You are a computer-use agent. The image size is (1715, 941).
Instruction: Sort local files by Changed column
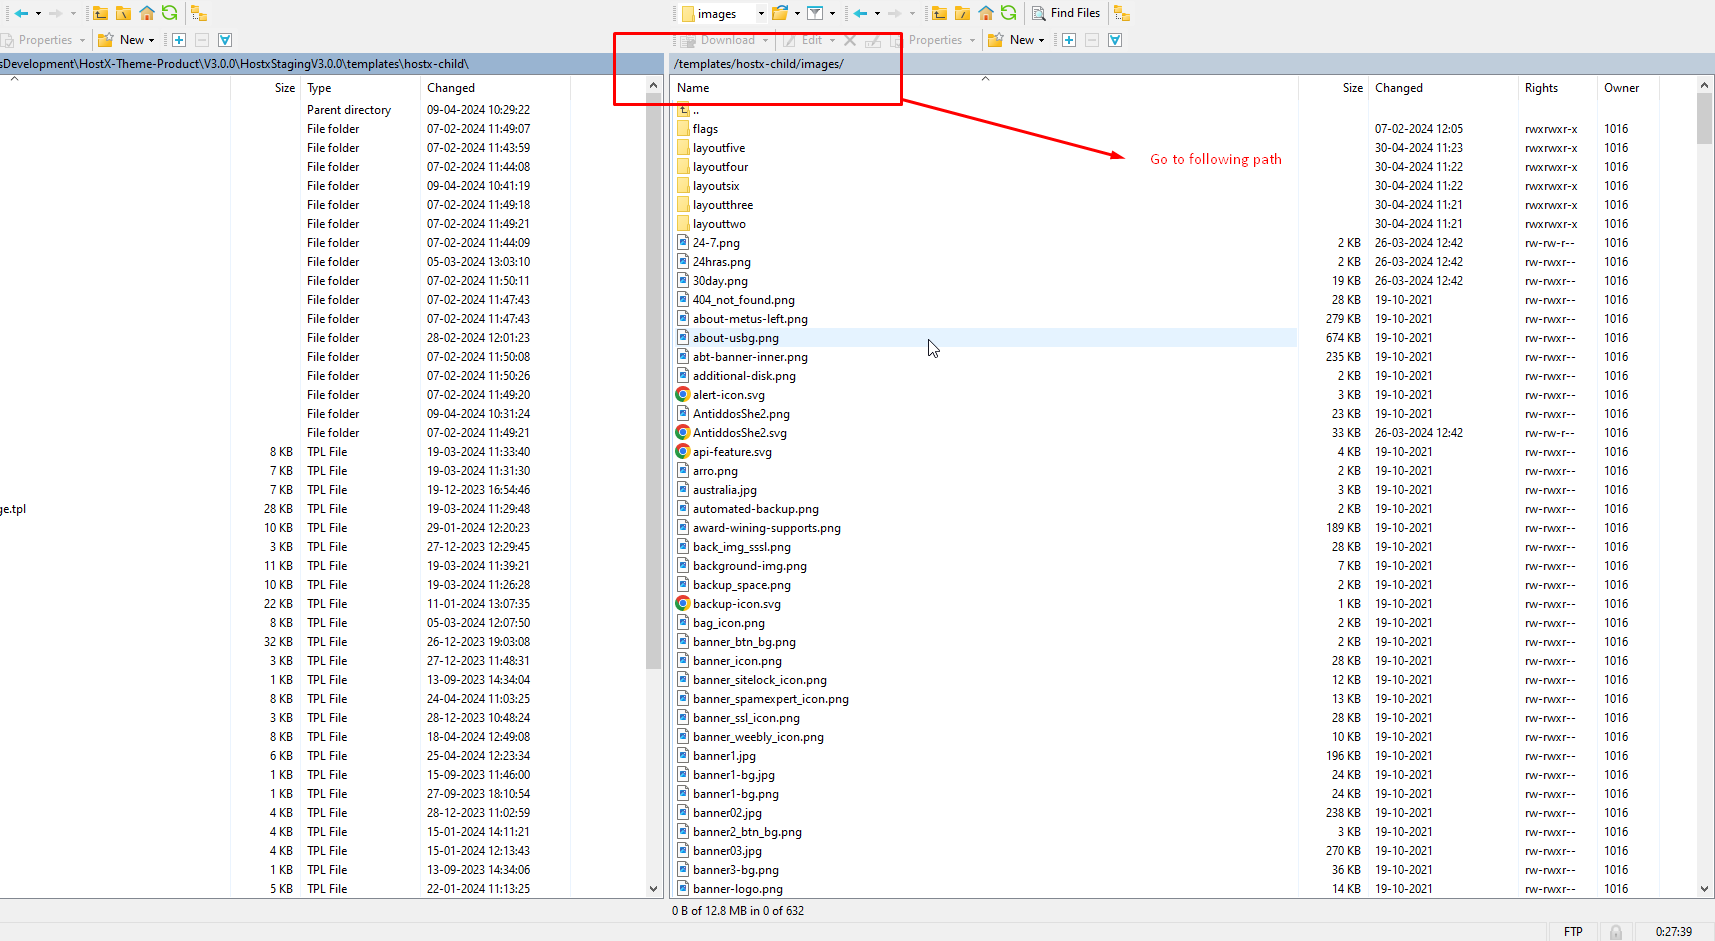pos(451,88)
